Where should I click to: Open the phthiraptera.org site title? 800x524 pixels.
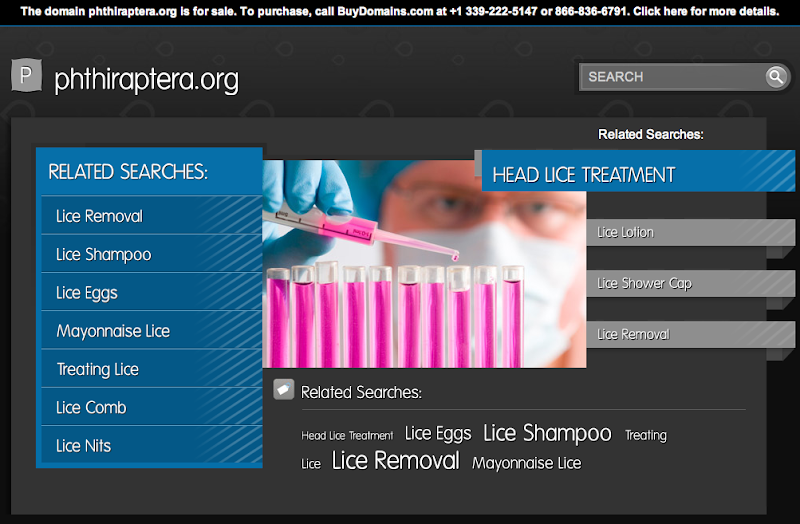point(146,80)
